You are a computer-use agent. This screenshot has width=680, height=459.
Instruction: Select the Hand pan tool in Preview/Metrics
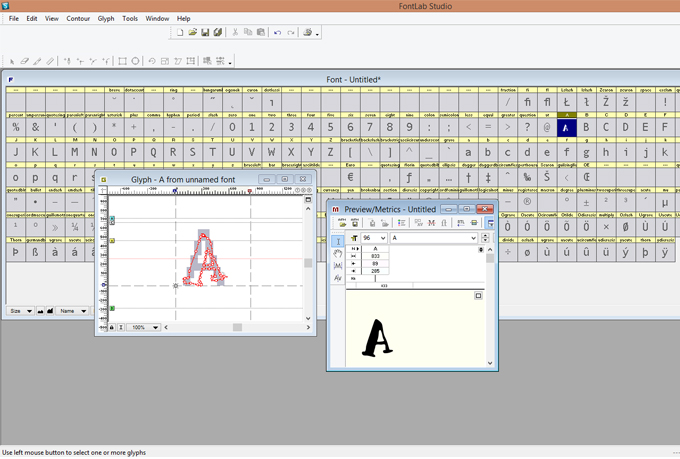[338, 254]
